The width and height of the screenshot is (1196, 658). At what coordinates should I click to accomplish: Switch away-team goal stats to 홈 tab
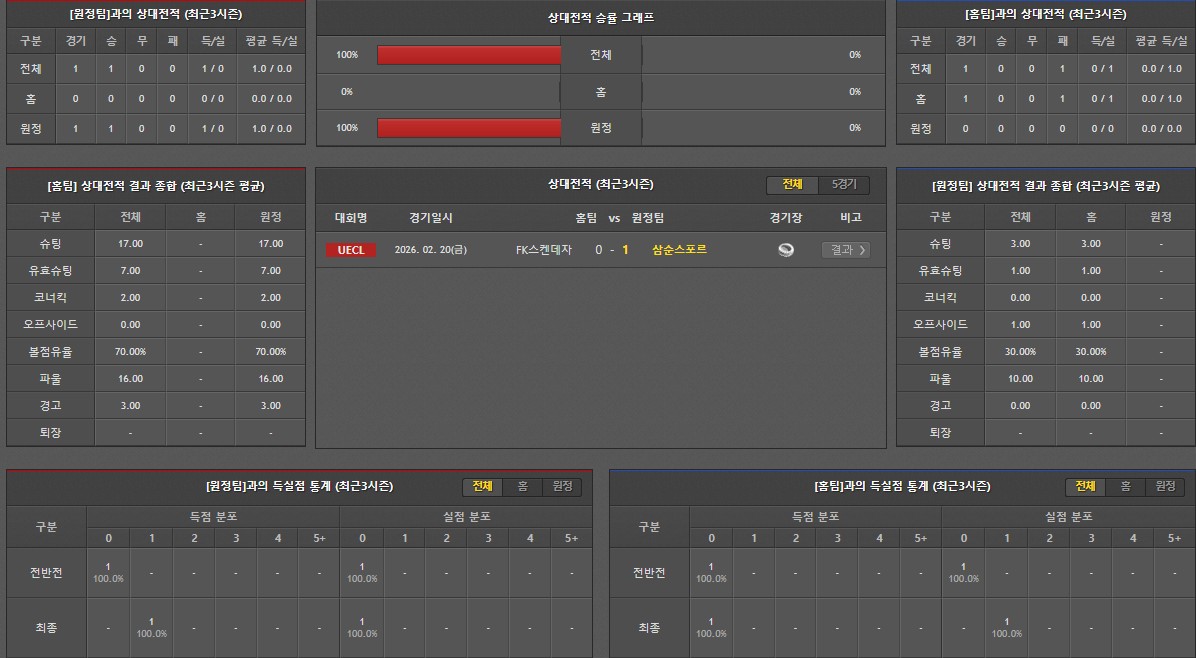[x=522, y=487]
